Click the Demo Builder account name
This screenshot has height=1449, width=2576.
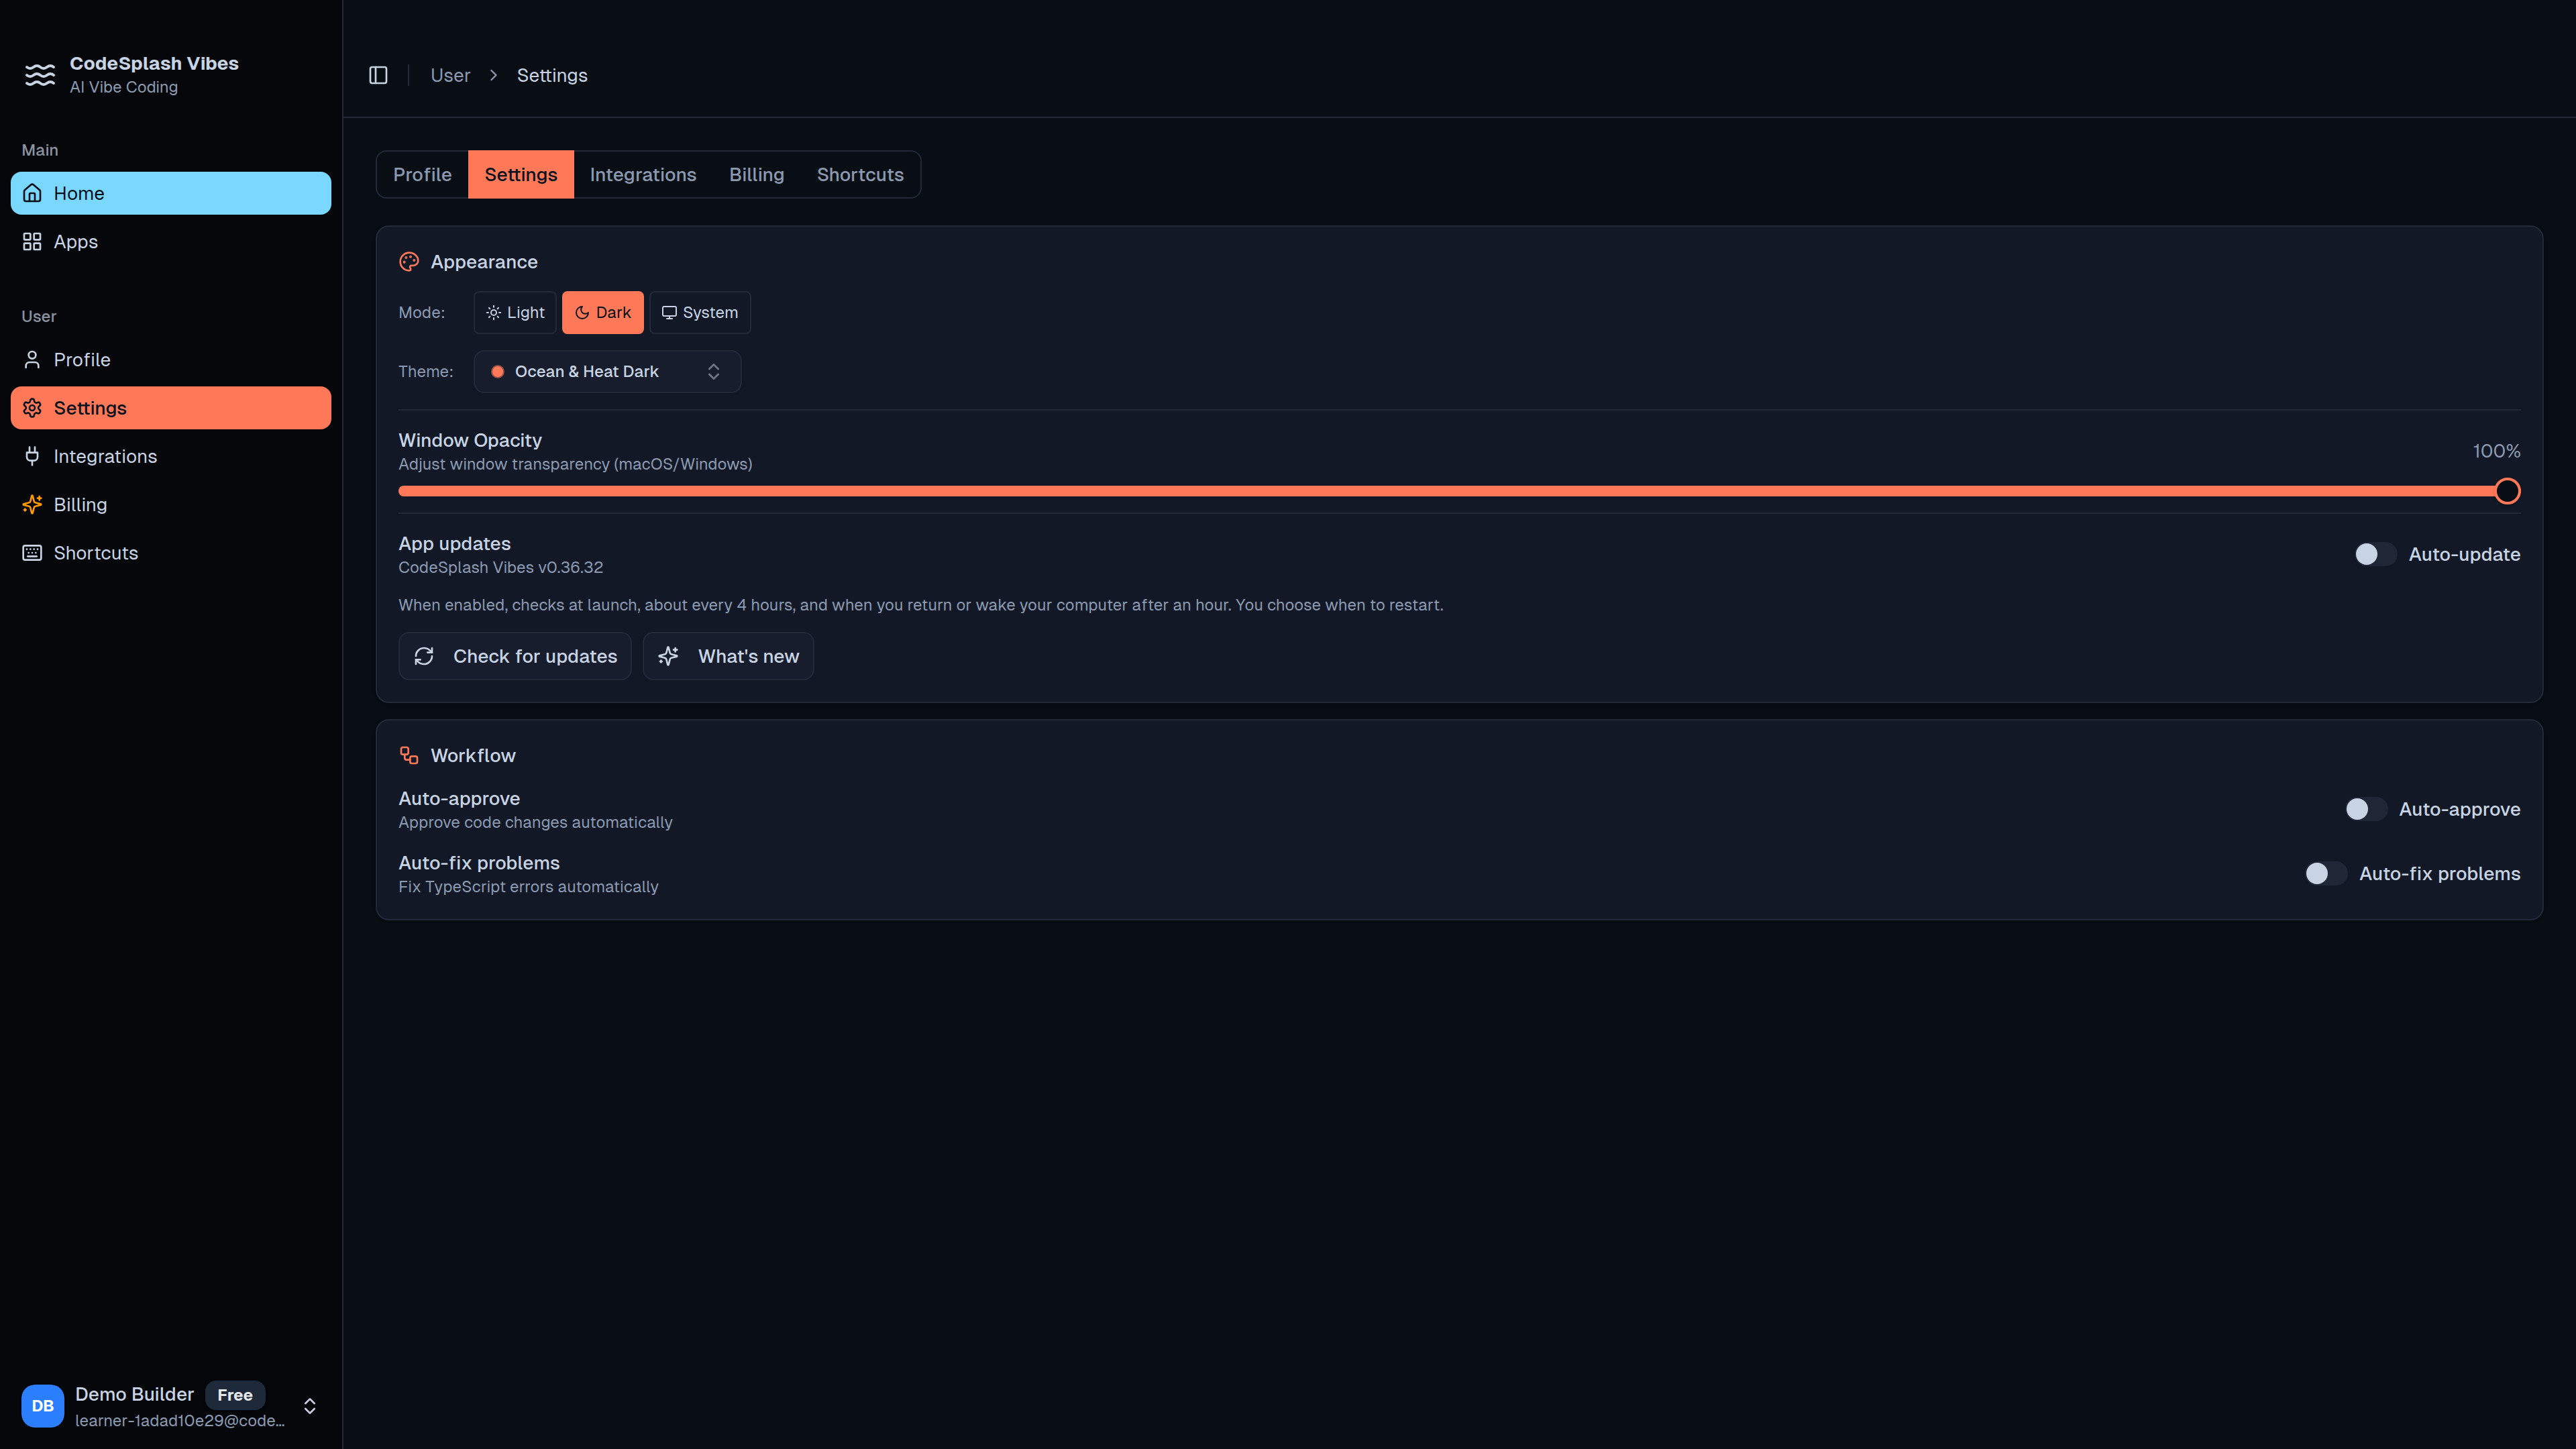click(x=134, y=1394)
